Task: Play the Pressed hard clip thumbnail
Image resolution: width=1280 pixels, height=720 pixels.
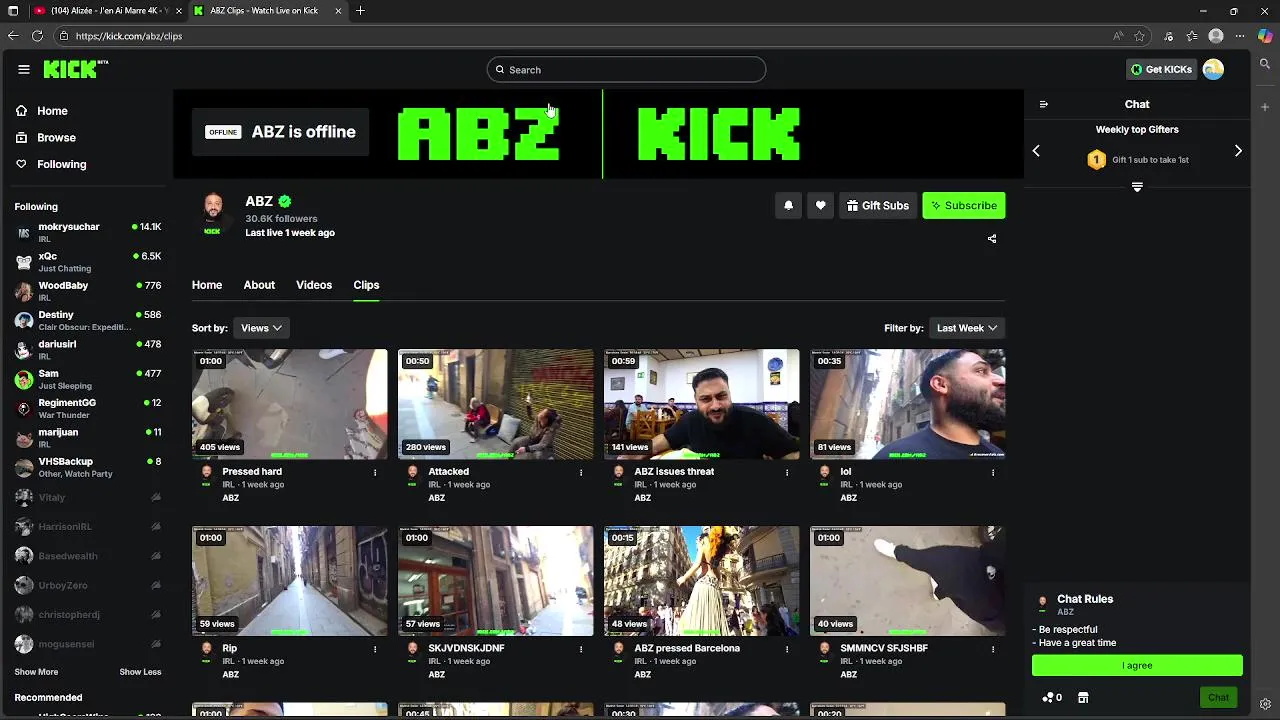Action: tap(289, 404)
